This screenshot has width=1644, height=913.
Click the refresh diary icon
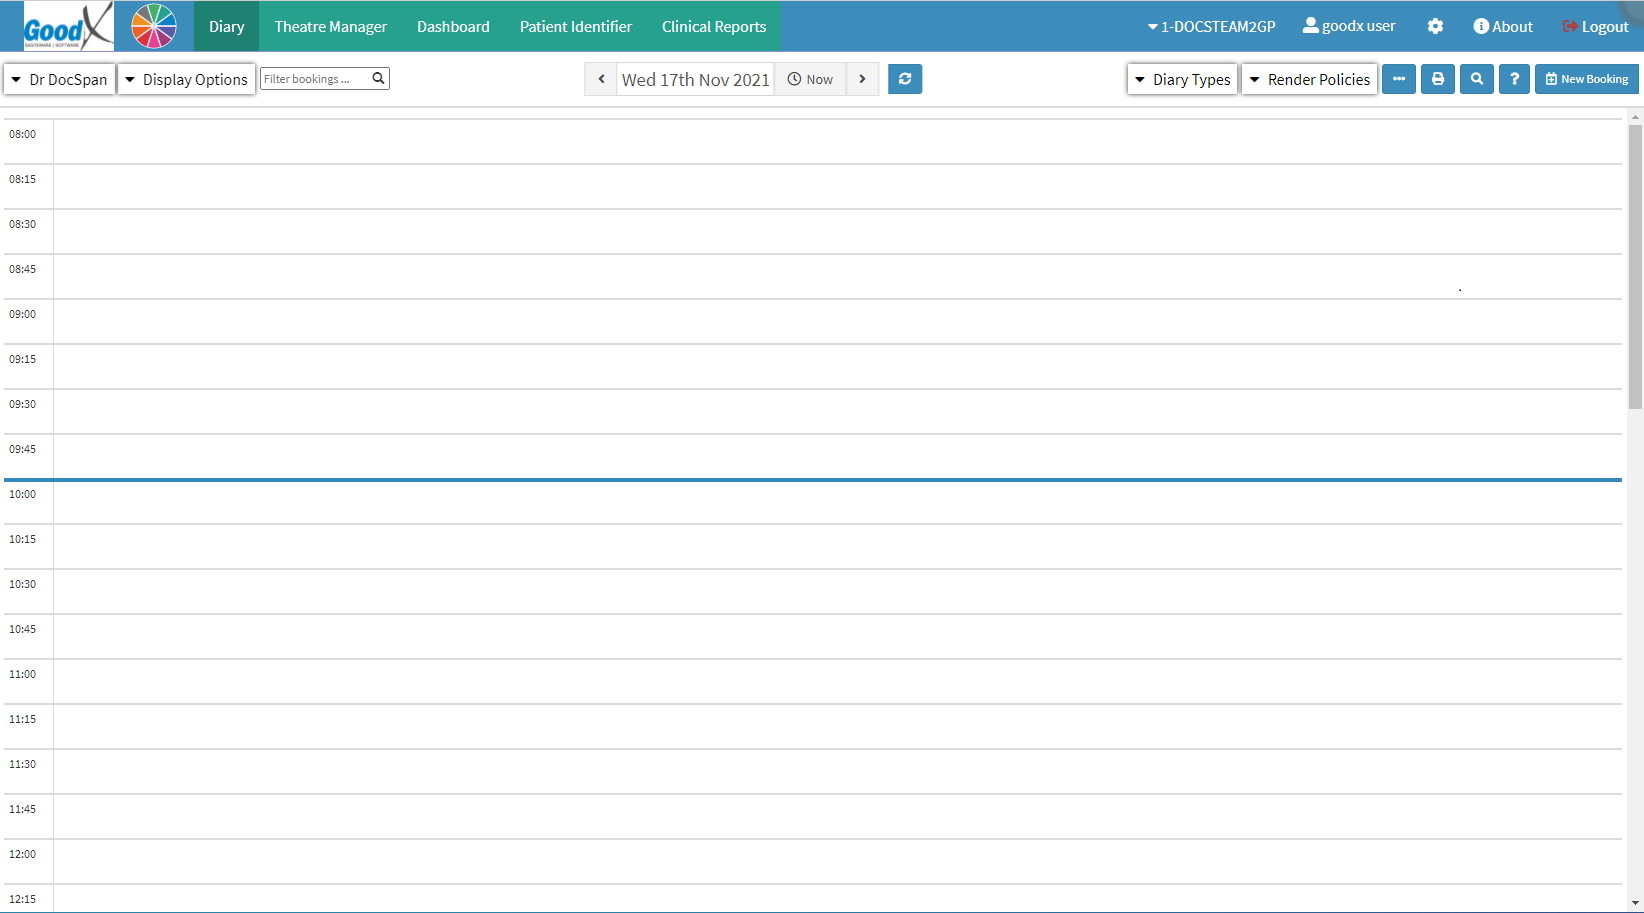click(x=904, y=79)
